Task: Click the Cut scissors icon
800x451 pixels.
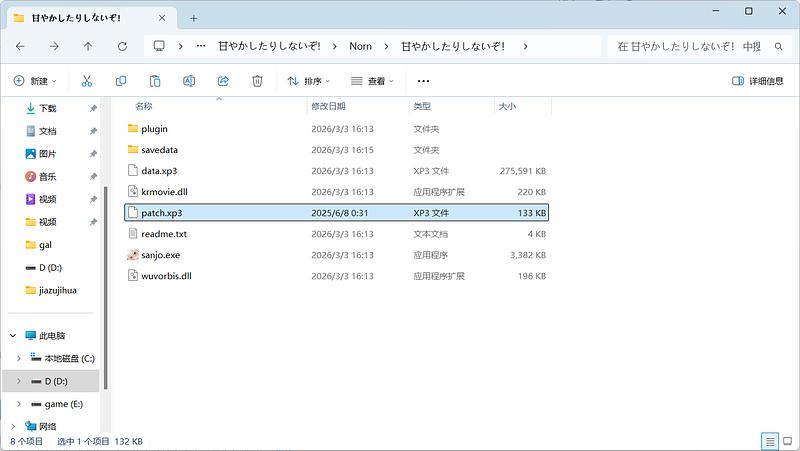Action: click(x=87, y=81)
